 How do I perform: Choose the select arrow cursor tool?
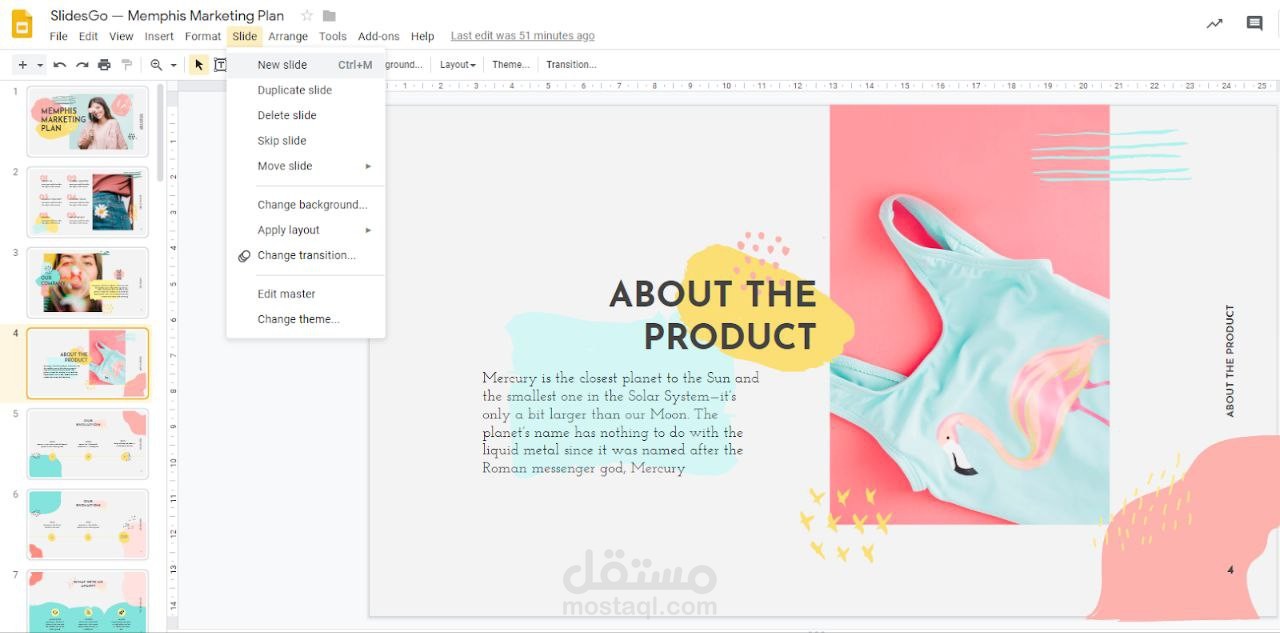click(x=199, y=65)
